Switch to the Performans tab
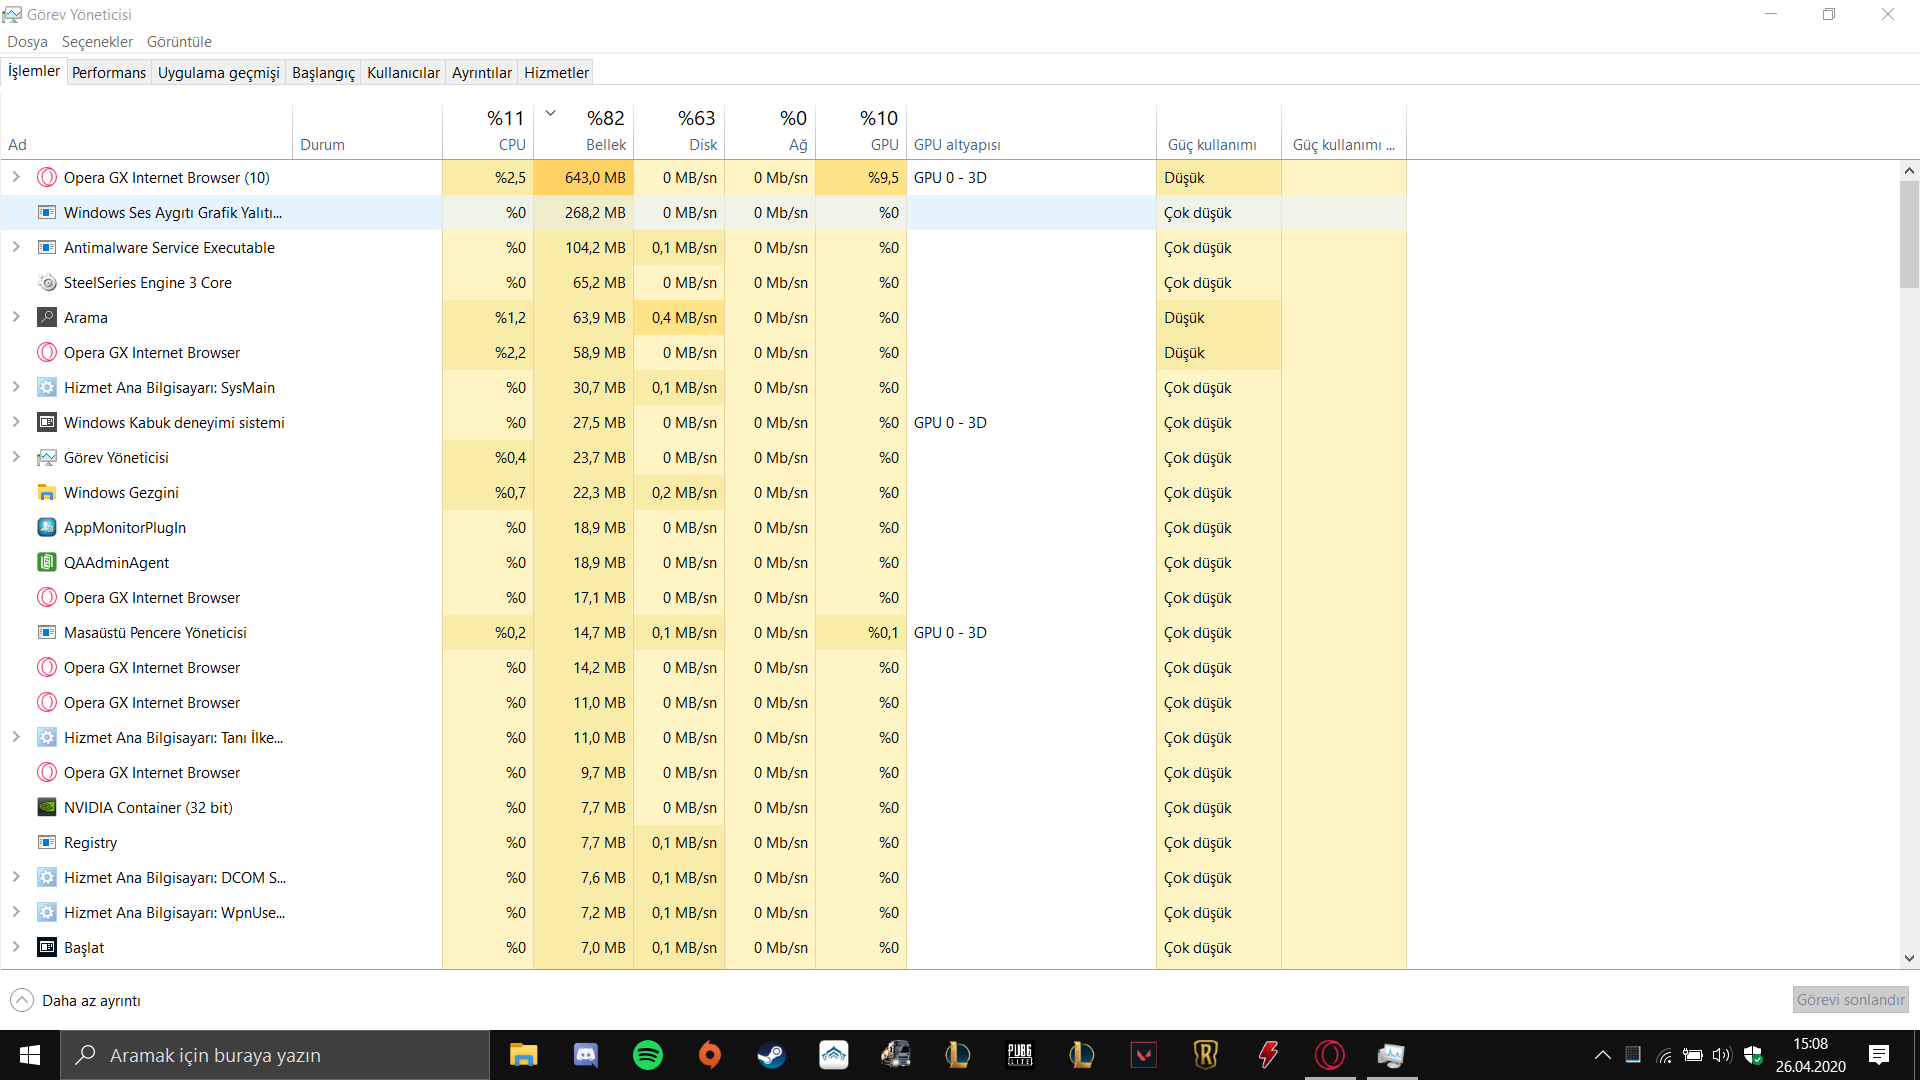 109,73
